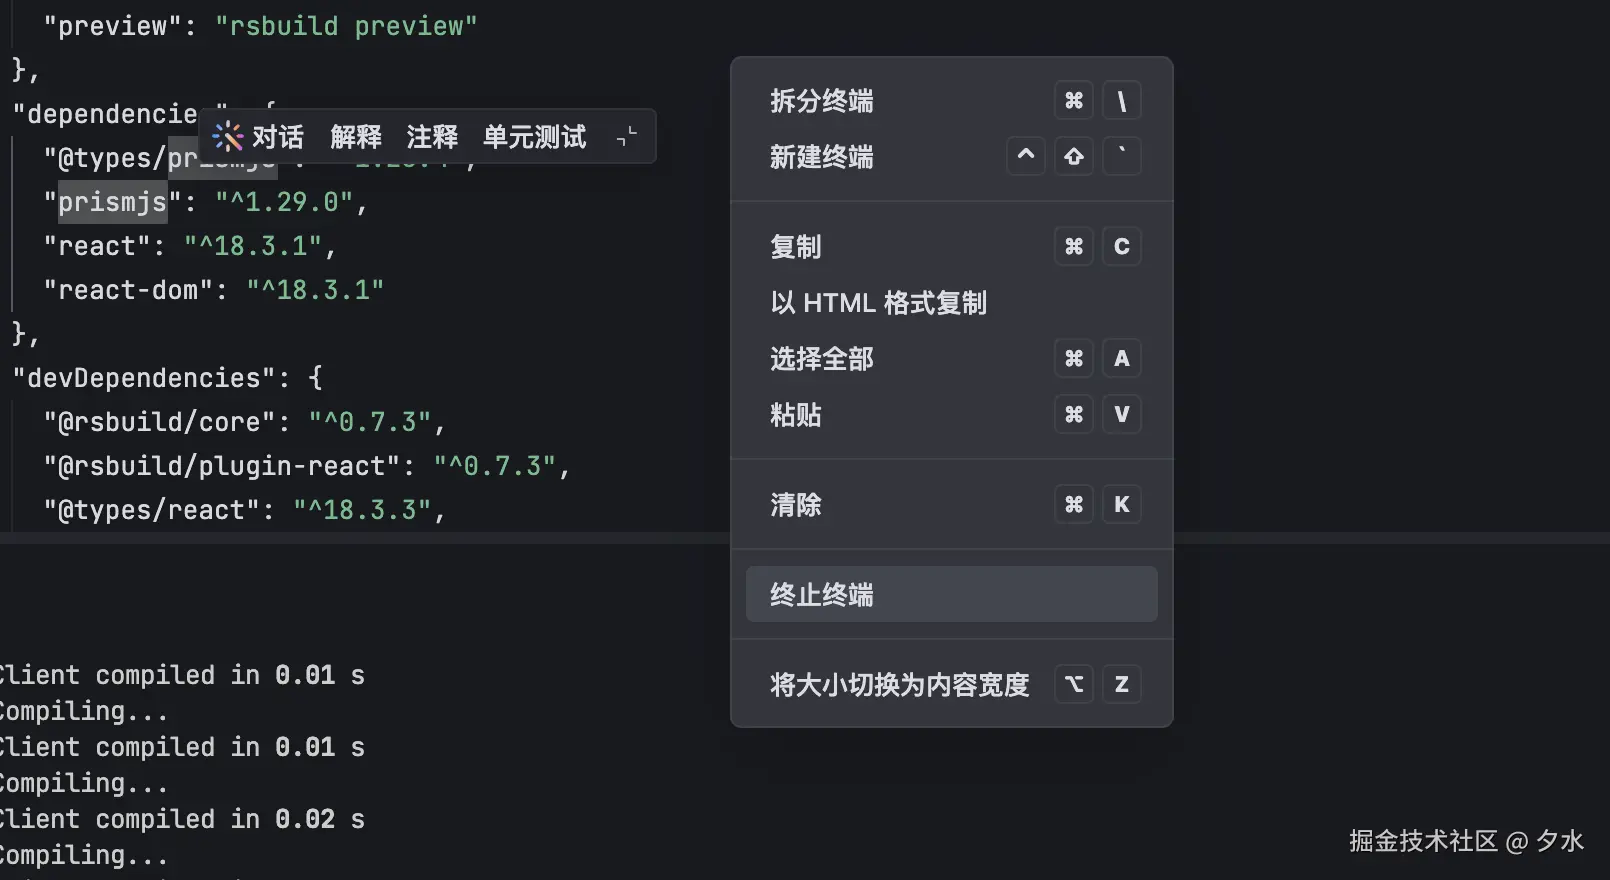Click the "^1.29.0" version value
The width and height of the screenshot is (1610, 880).
coord(284,202)
